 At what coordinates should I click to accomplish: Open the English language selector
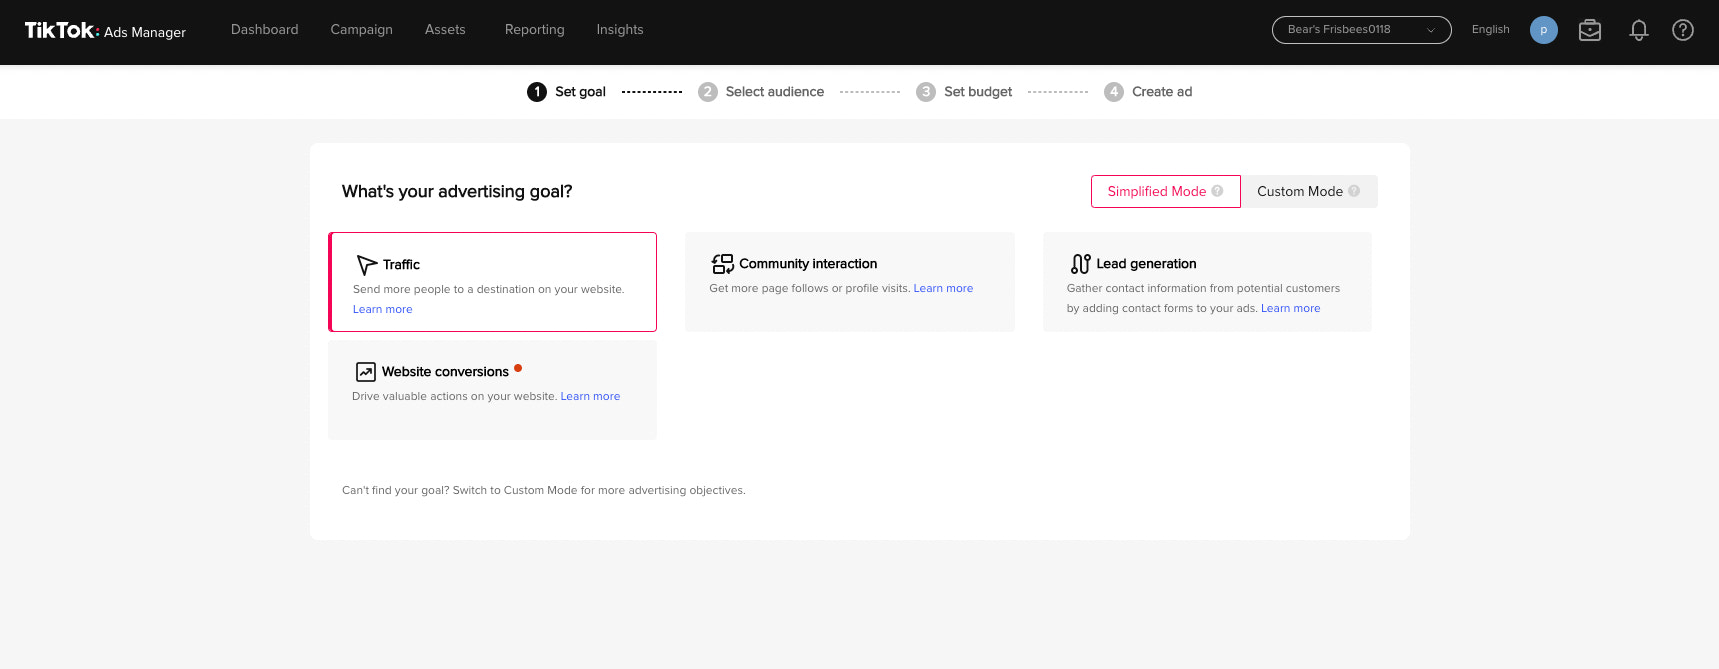1490,30
